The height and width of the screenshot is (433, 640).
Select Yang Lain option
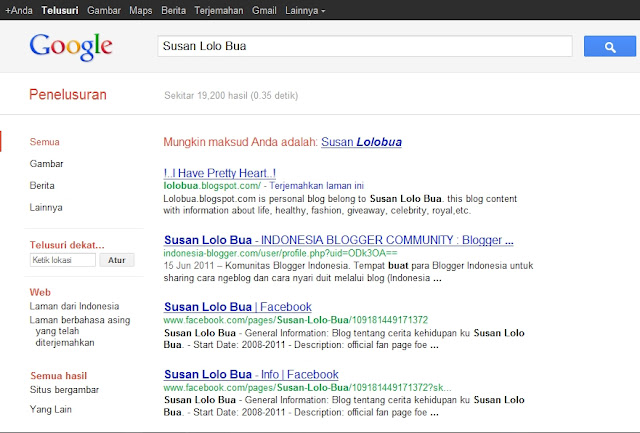pyautogui.click(x=50, y=409)
